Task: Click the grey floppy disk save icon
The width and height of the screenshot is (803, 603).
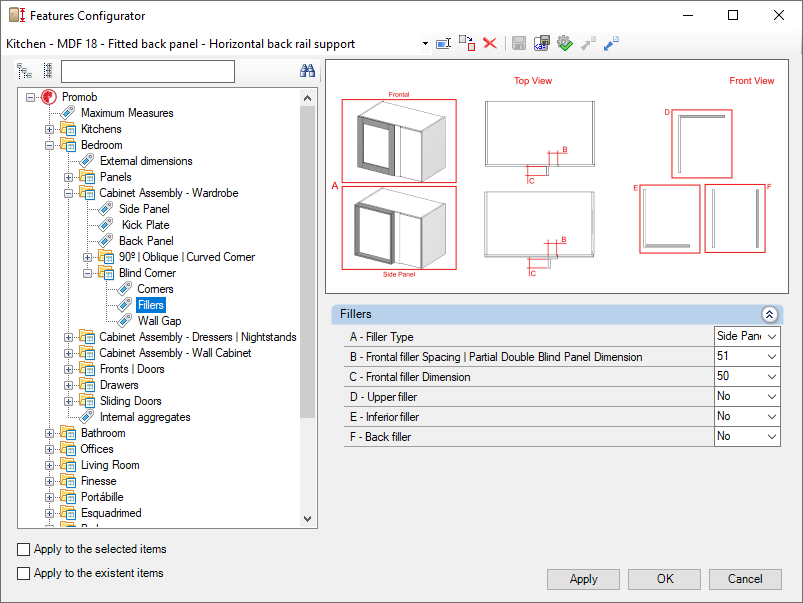Action: 519,44
